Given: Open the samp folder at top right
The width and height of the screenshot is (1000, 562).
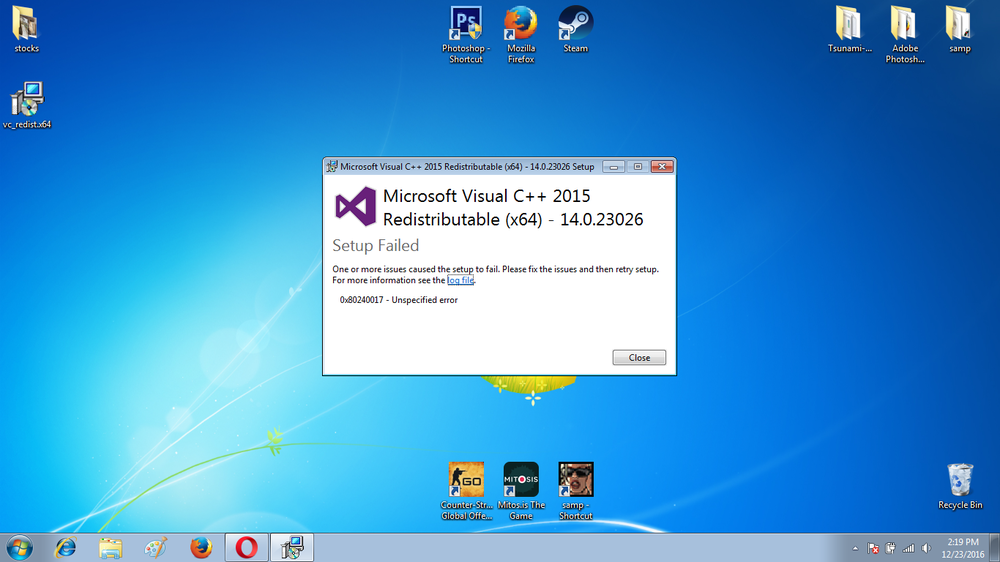Looking at the screenshot, I should (959, 29).
